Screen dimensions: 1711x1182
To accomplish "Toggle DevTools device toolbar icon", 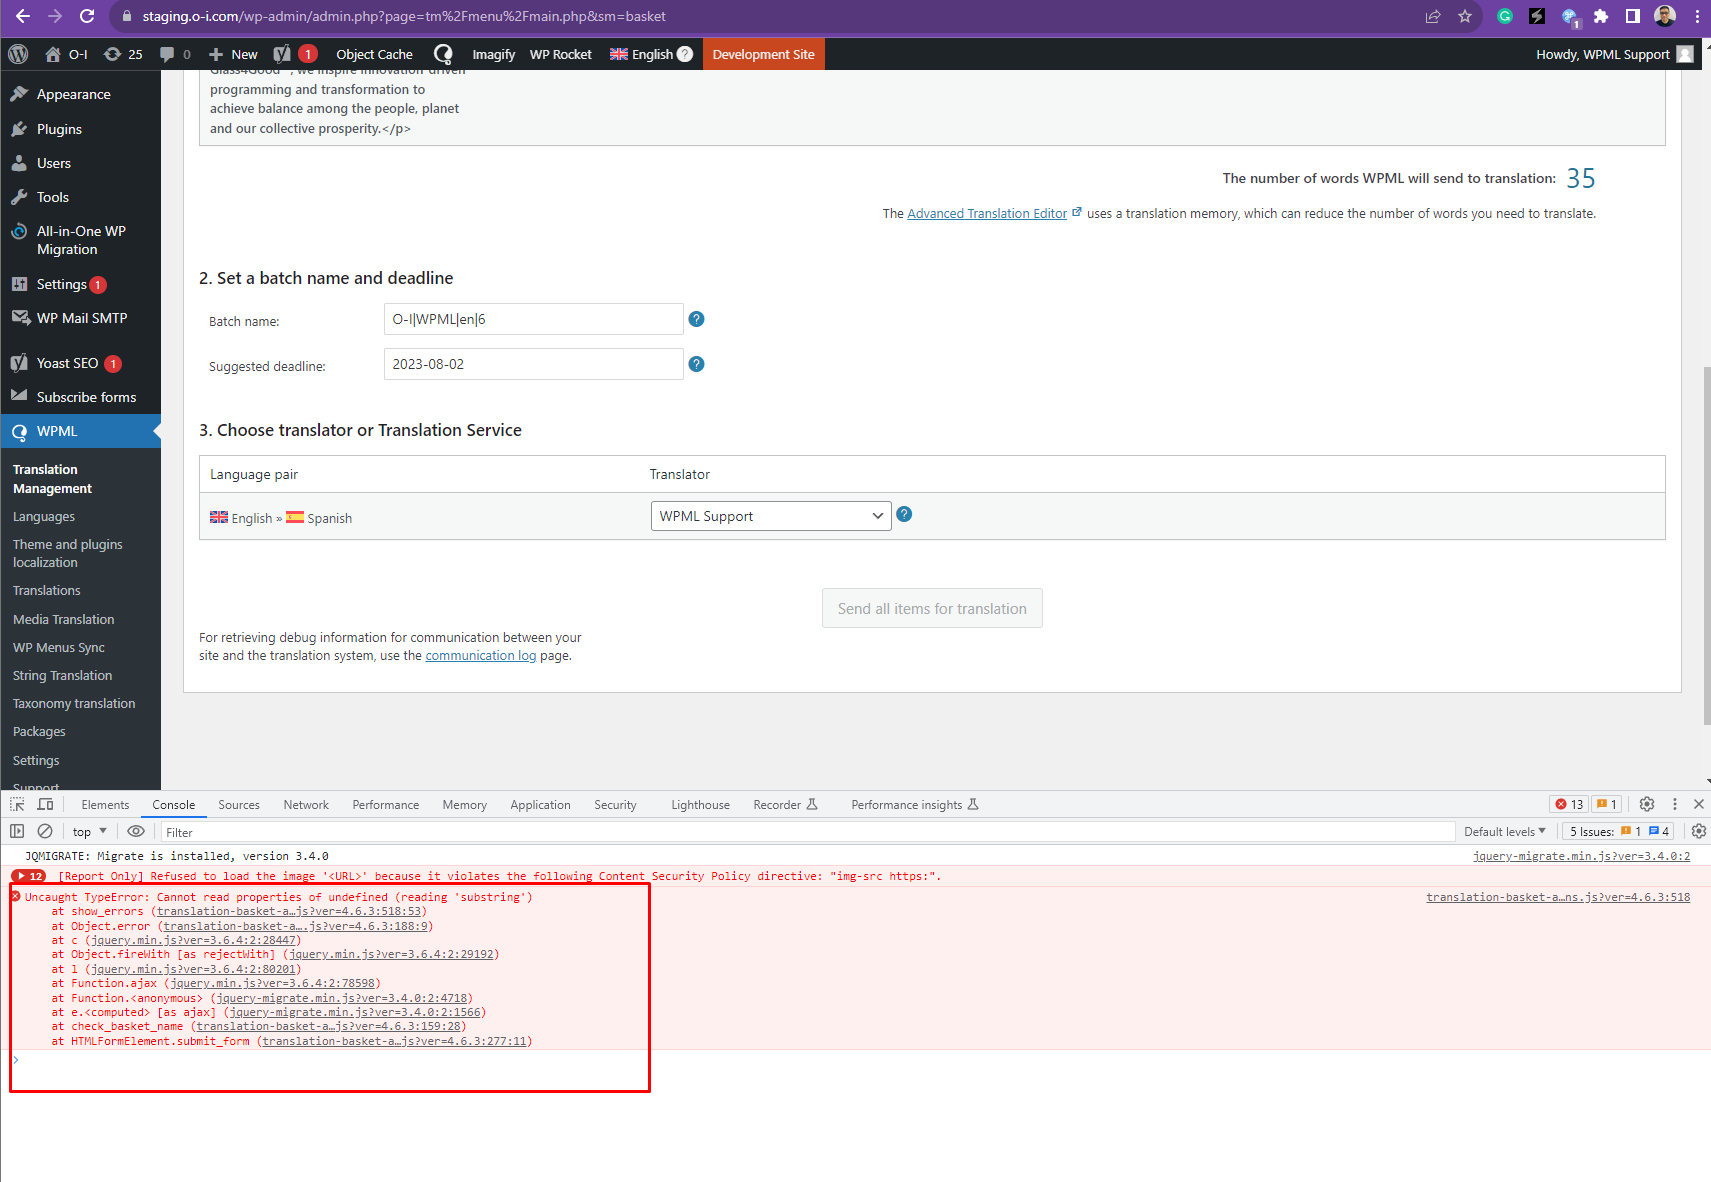I will tap(45, 804).
